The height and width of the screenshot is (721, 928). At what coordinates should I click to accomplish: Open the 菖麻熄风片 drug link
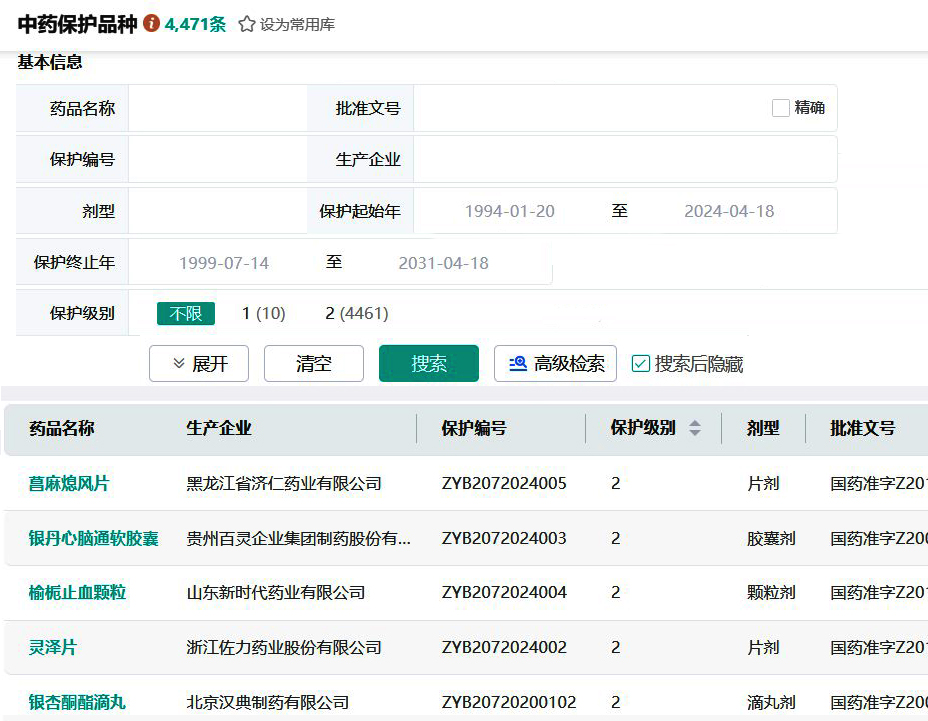[69, 483]
